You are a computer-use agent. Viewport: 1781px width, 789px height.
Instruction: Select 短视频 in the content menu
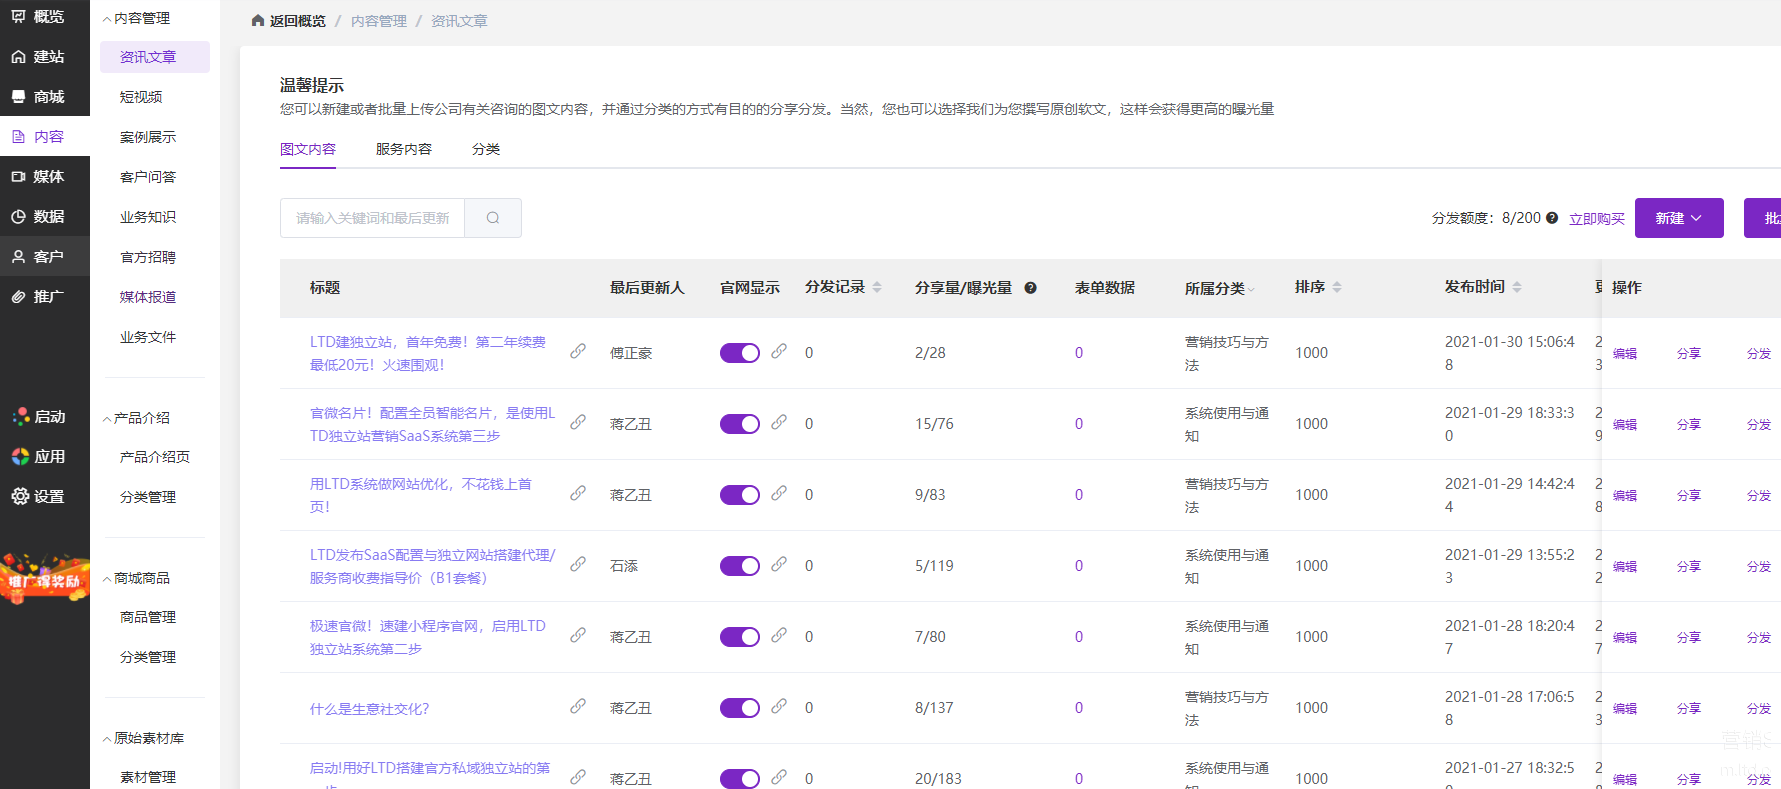pyautogui.click(x=141, y=97)
